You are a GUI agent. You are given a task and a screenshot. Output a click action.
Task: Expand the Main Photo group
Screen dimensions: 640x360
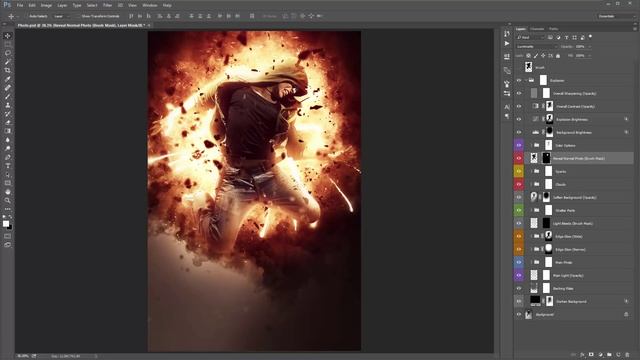point(531,262)
